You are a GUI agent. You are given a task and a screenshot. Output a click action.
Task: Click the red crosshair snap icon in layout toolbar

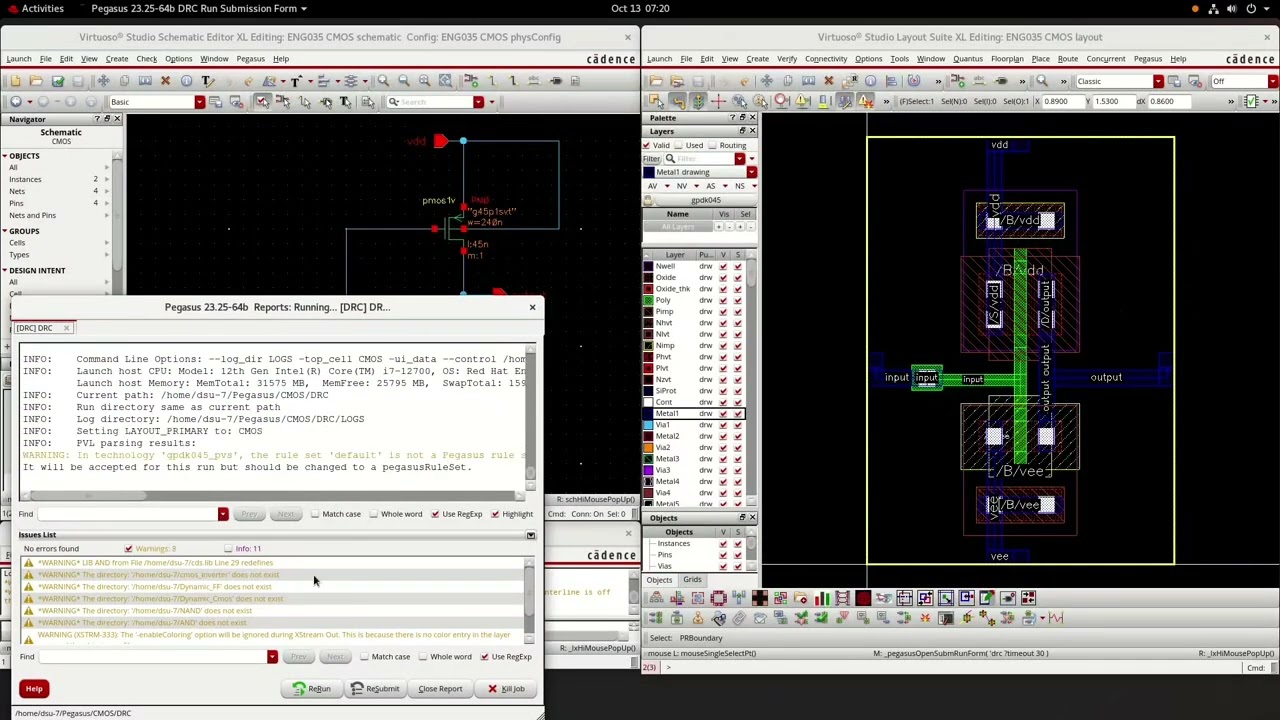click(x=718, y=101)
